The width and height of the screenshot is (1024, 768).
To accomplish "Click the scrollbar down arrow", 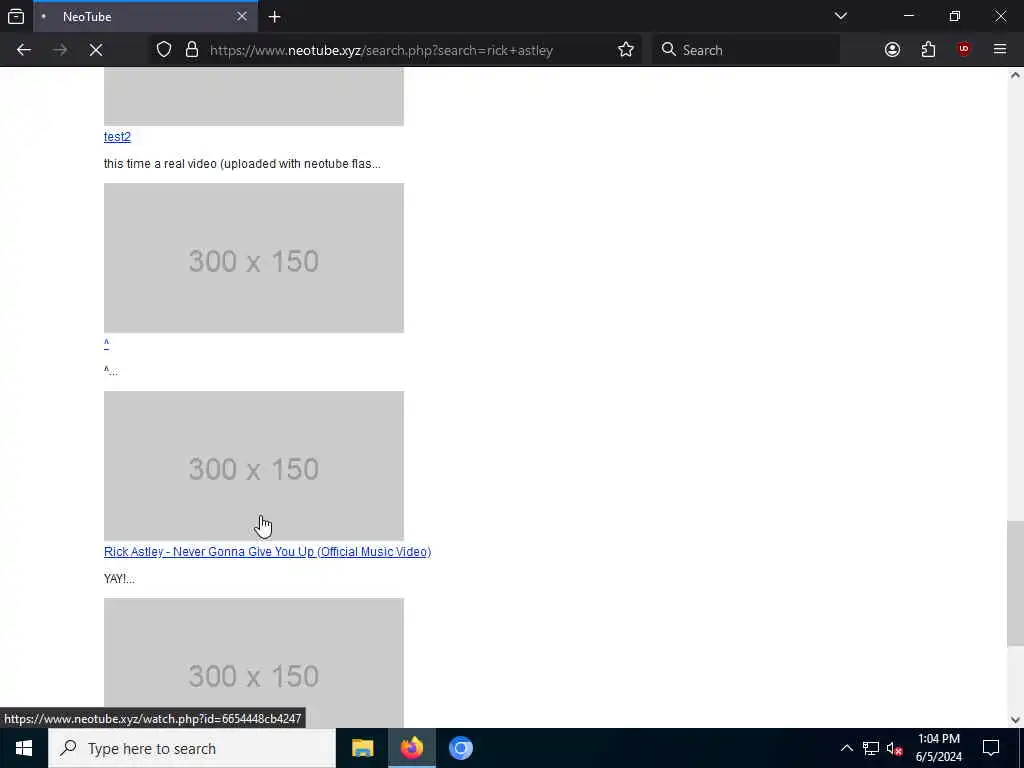I will tap(1015, 720).
